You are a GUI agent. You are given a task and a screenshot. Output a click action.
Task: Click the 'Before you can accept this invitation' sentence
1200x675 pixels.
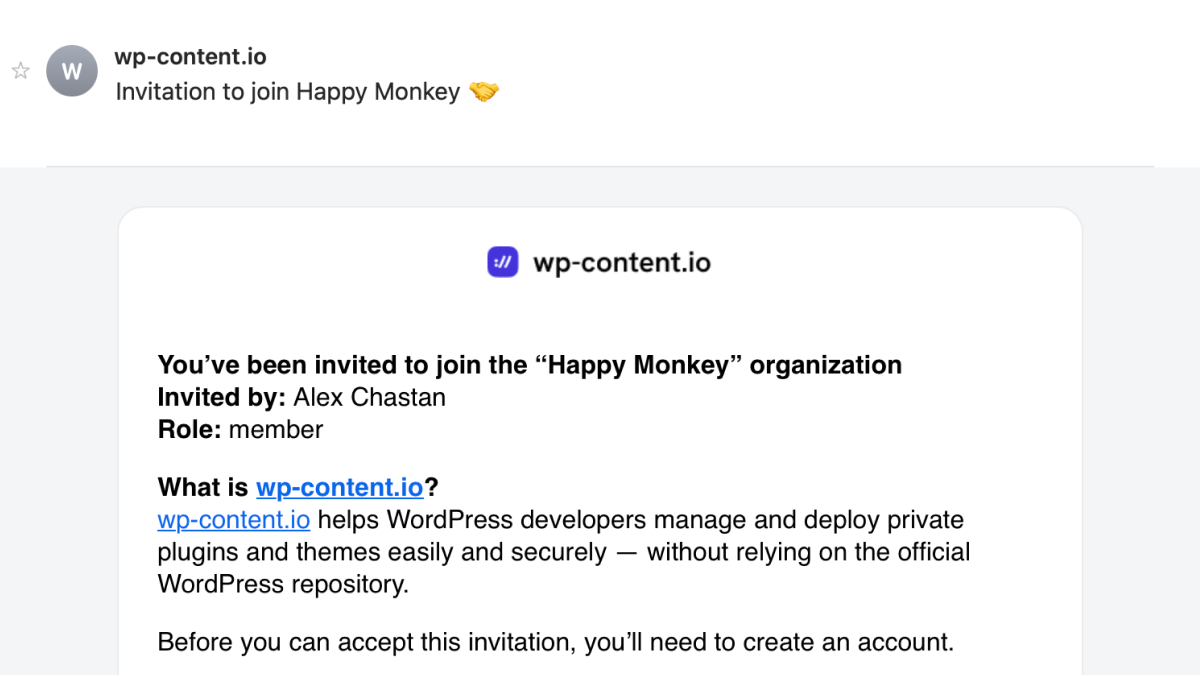point(556,642)
